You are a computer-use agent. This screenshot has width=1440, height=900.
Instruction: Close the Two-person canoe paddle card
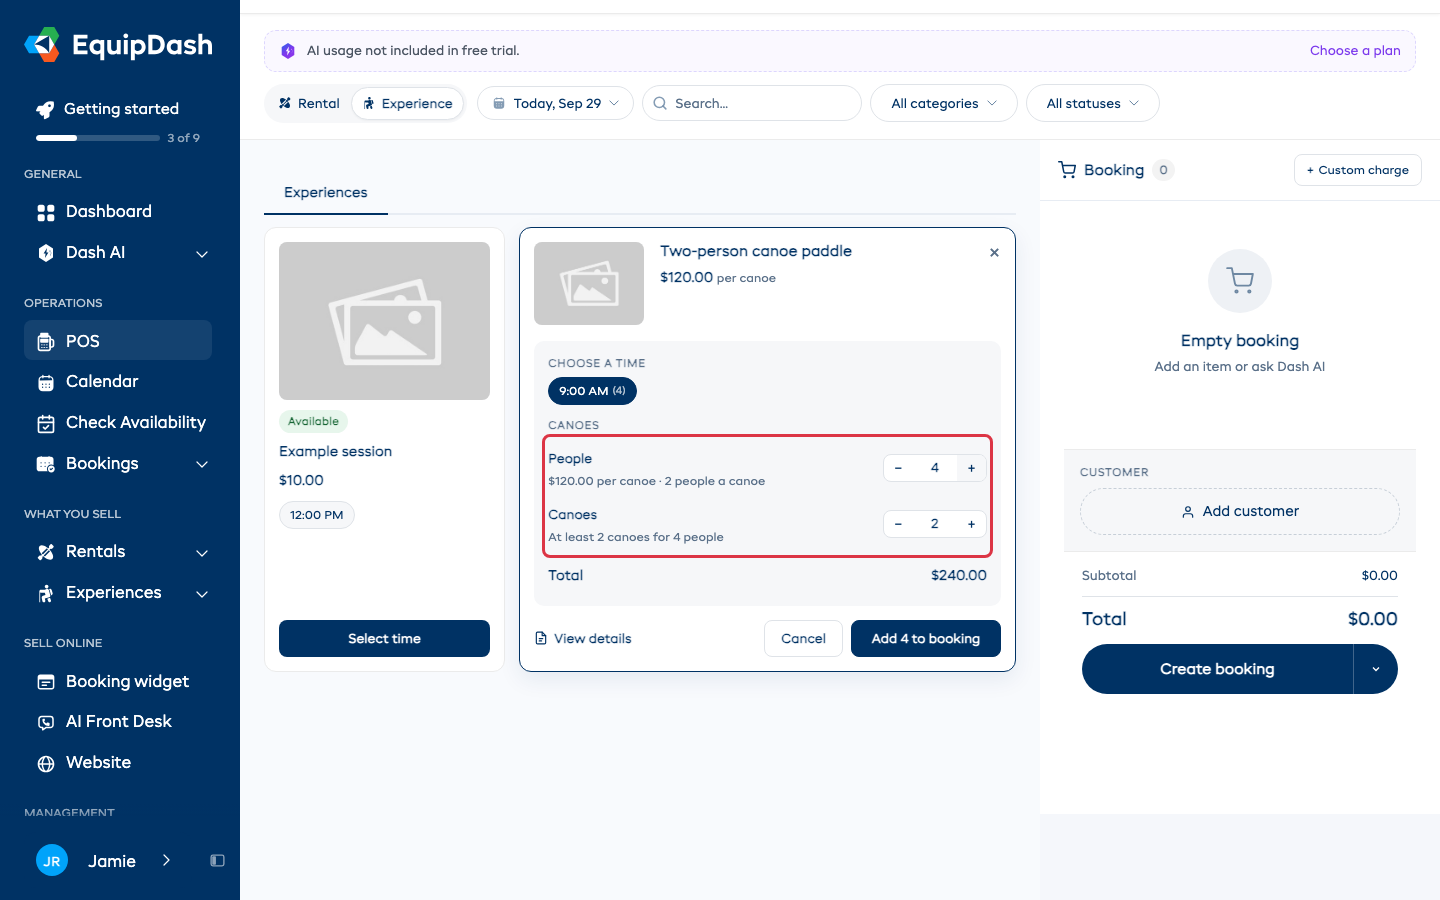[x=994, y=253]
